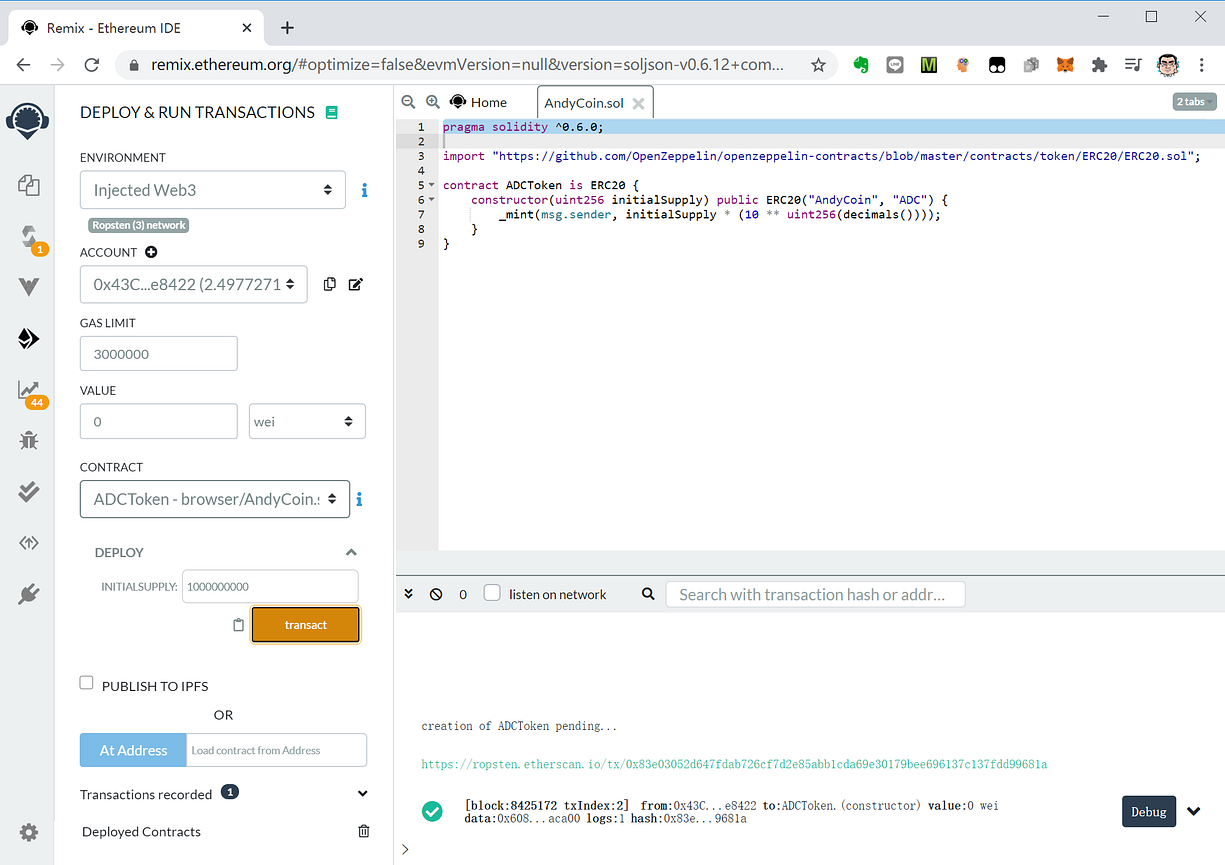Open value unit wei dropdown
Screen dimensions: 1225x865
coord(307,421)
